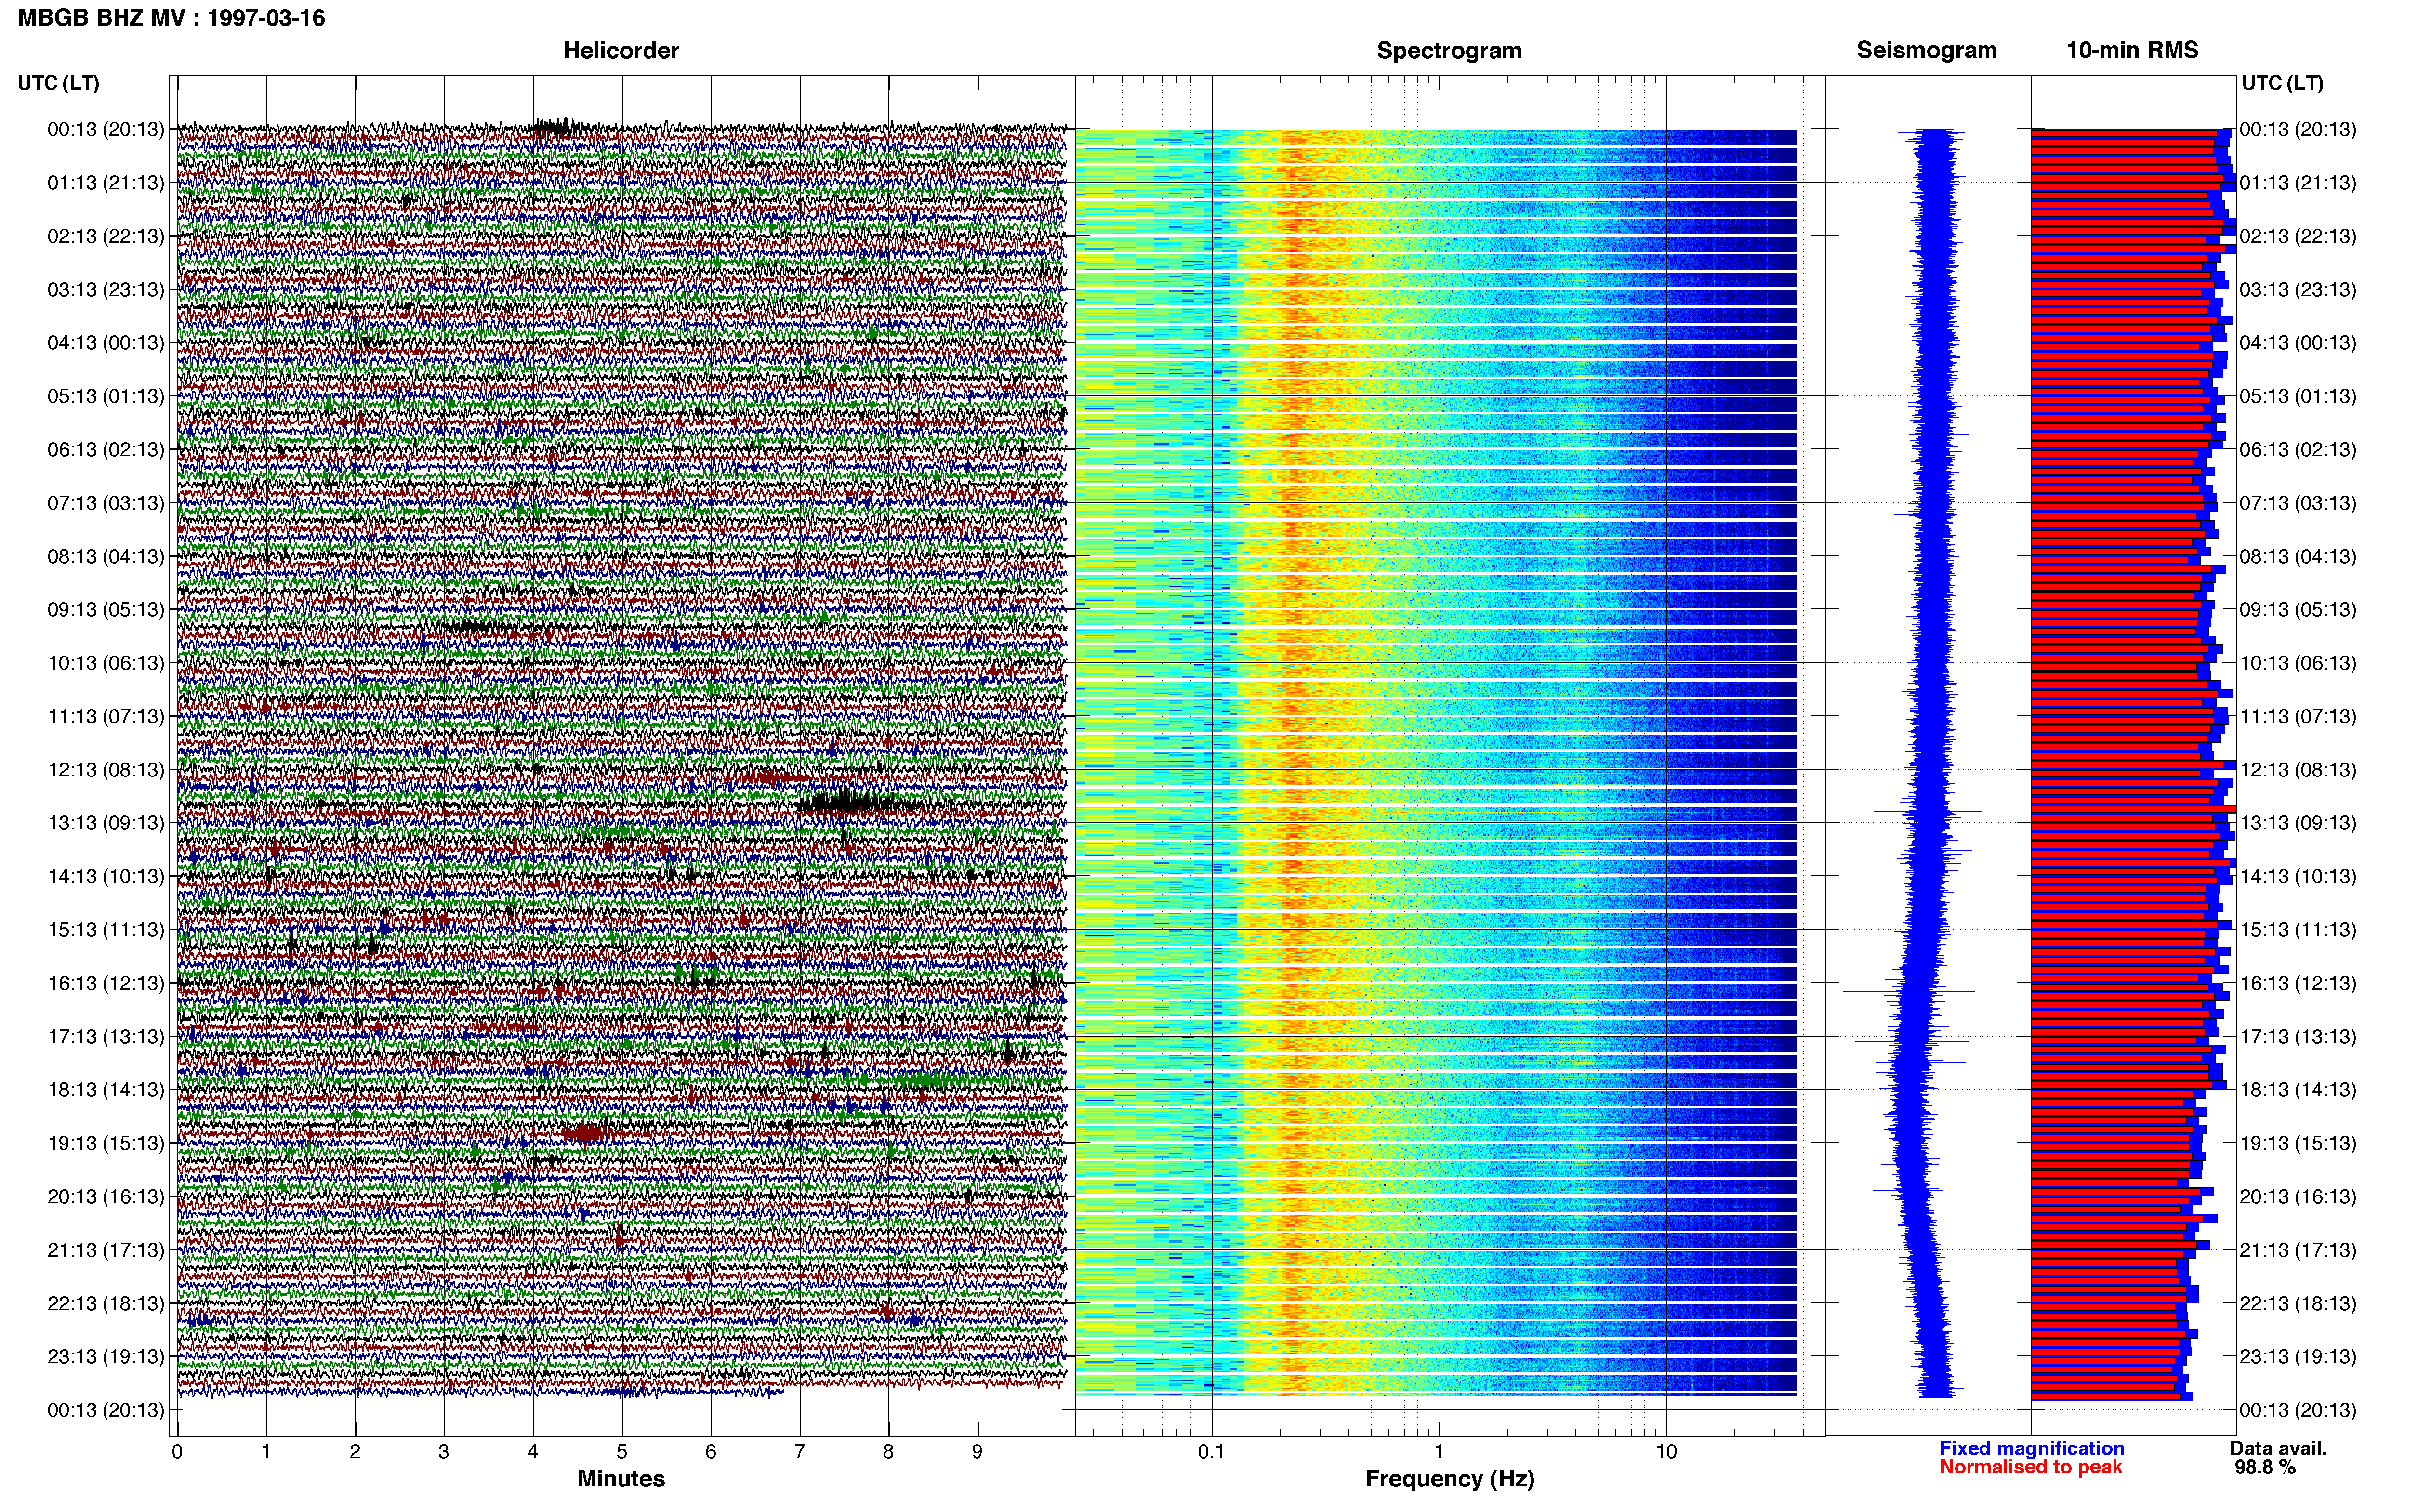Click the right '01:13 (21:13)' time label
Viewport: 2418px width, 1512px height.
coord(2298,183)
